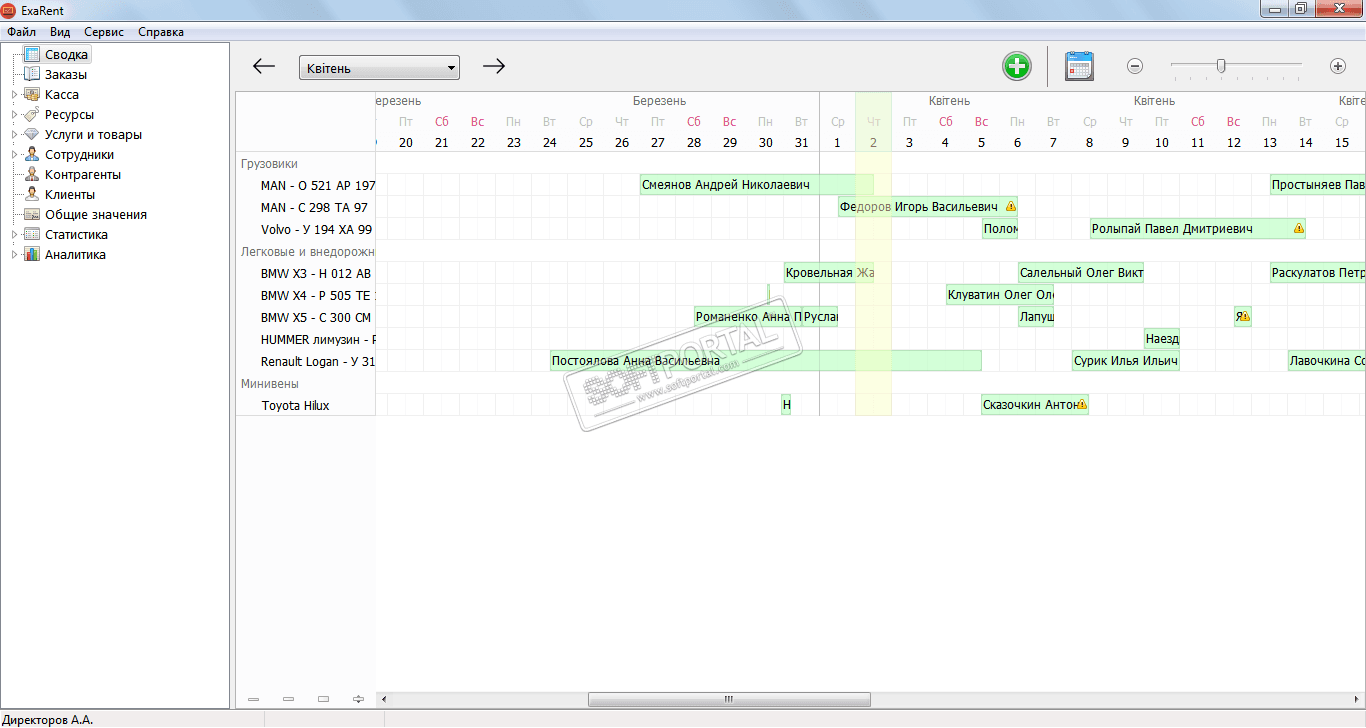Go to next period with right arrow
Image resolution: width=1366 pixels, height=728 pixels.
(494, 67)
